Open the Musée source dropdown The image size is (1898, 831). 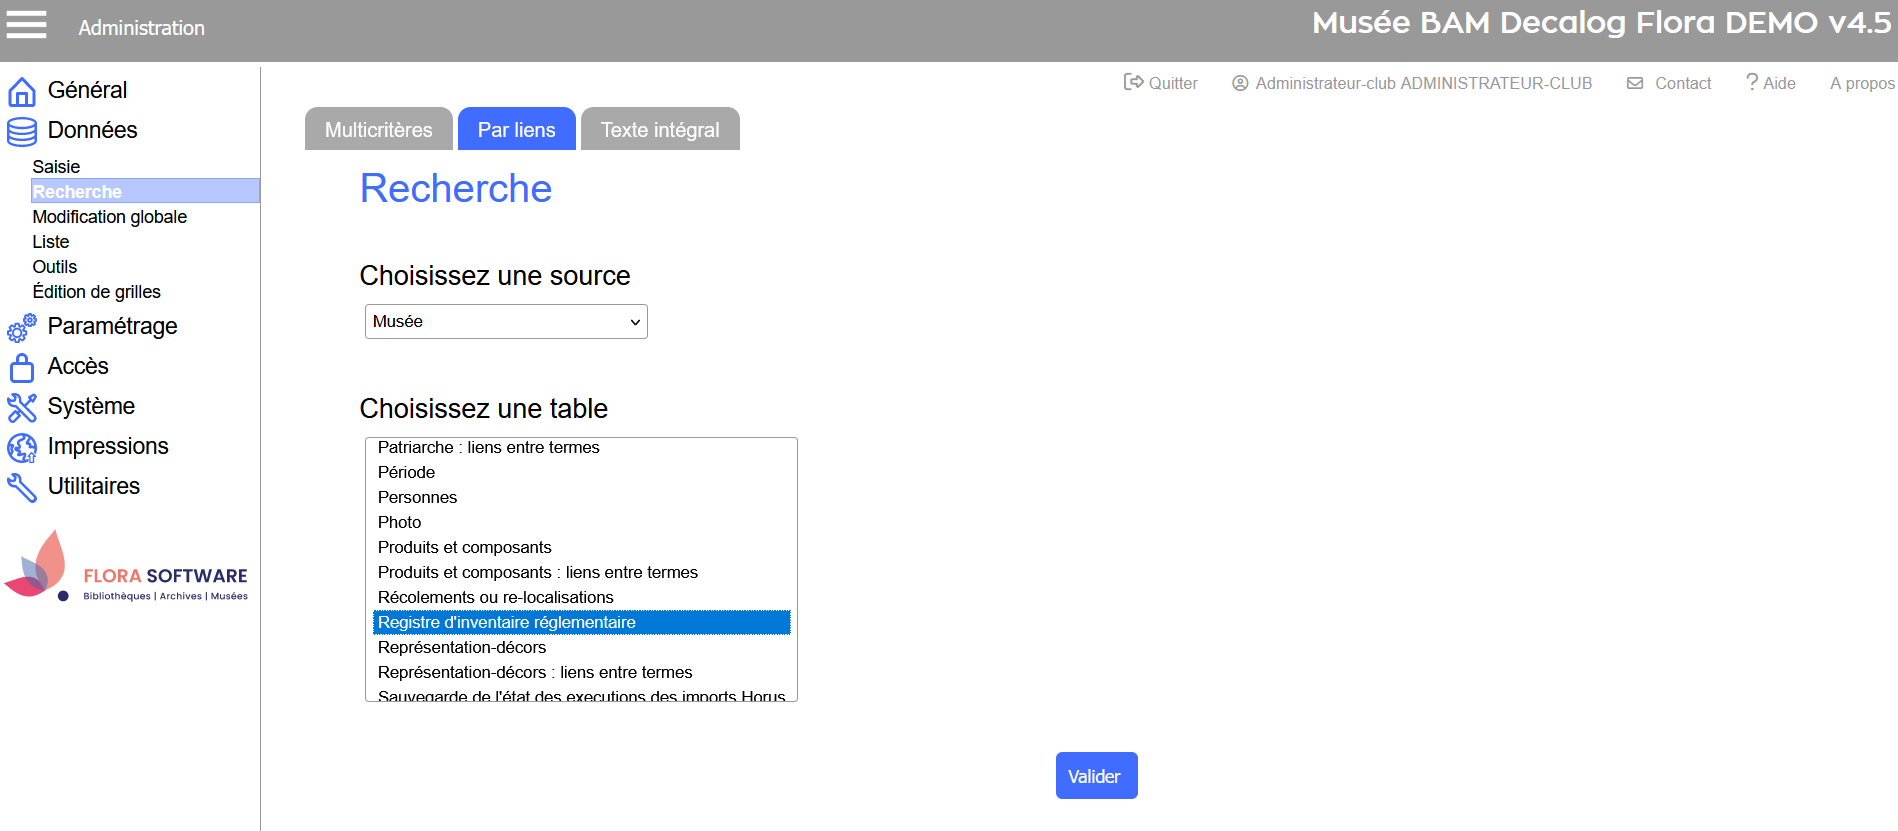[506, 322]
